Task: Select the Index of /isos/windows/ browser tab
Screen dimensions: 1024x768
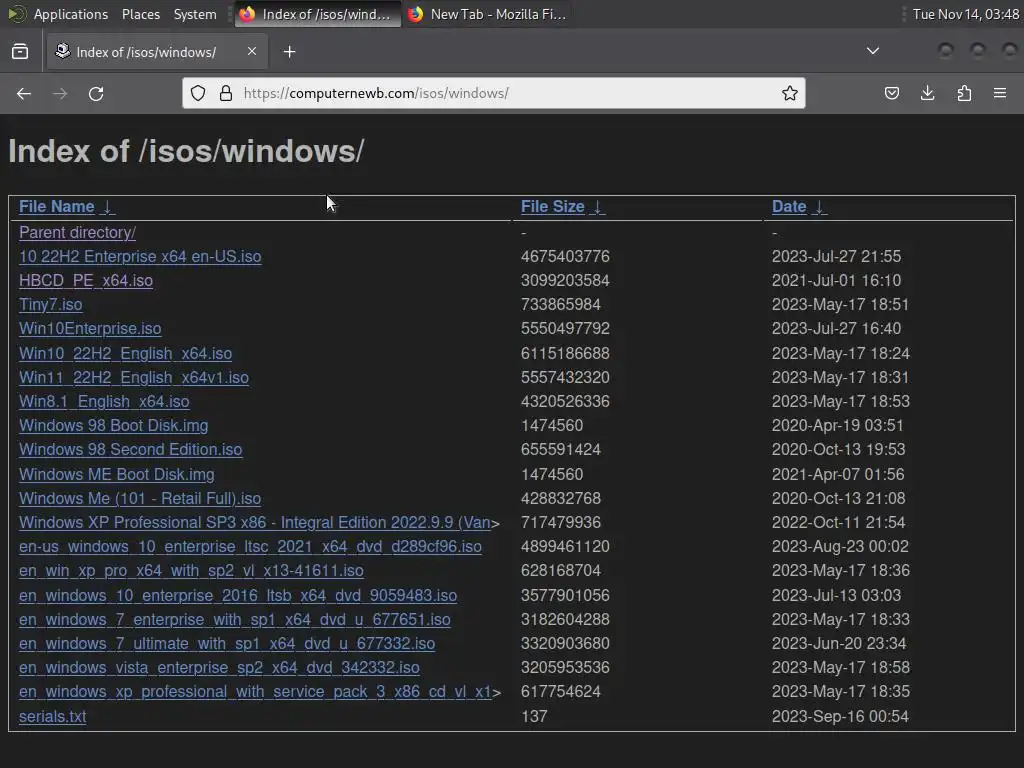Action: 157,52
